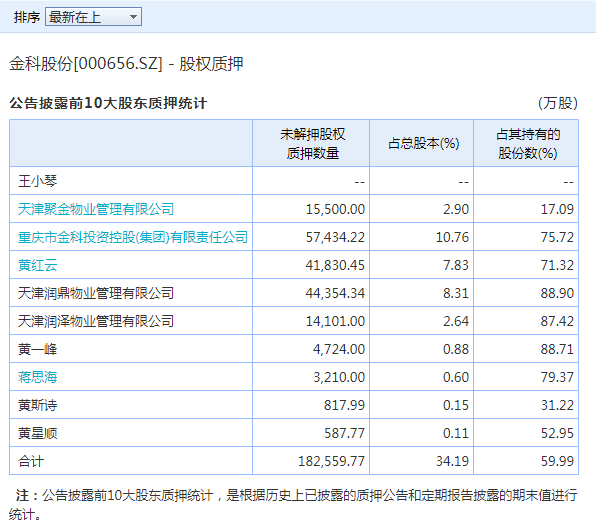Open the 天津聚金物业管理有限公司 link
This screenshot has height=529, width=596.
click(96, 209)
